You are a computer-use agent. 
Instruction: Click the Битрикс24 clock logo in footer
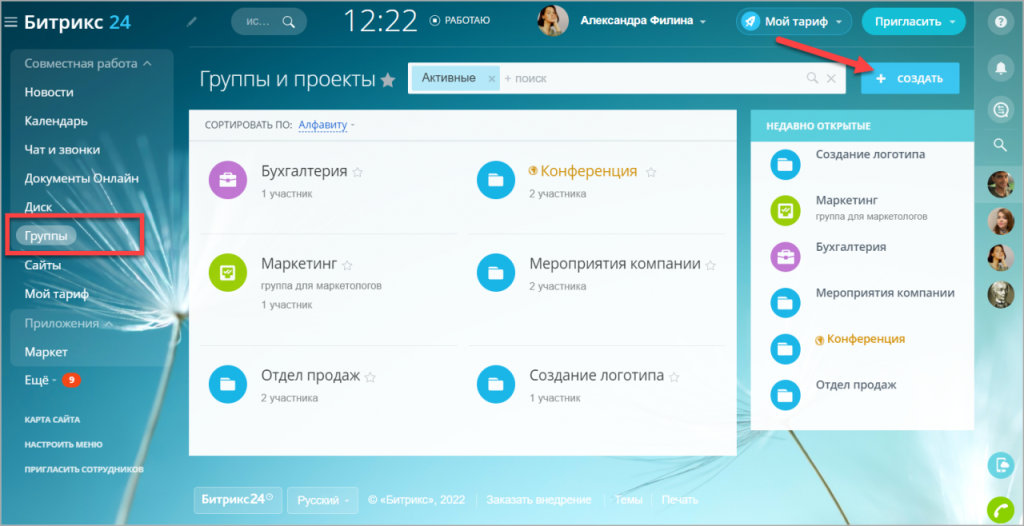(x=237, y=500)
